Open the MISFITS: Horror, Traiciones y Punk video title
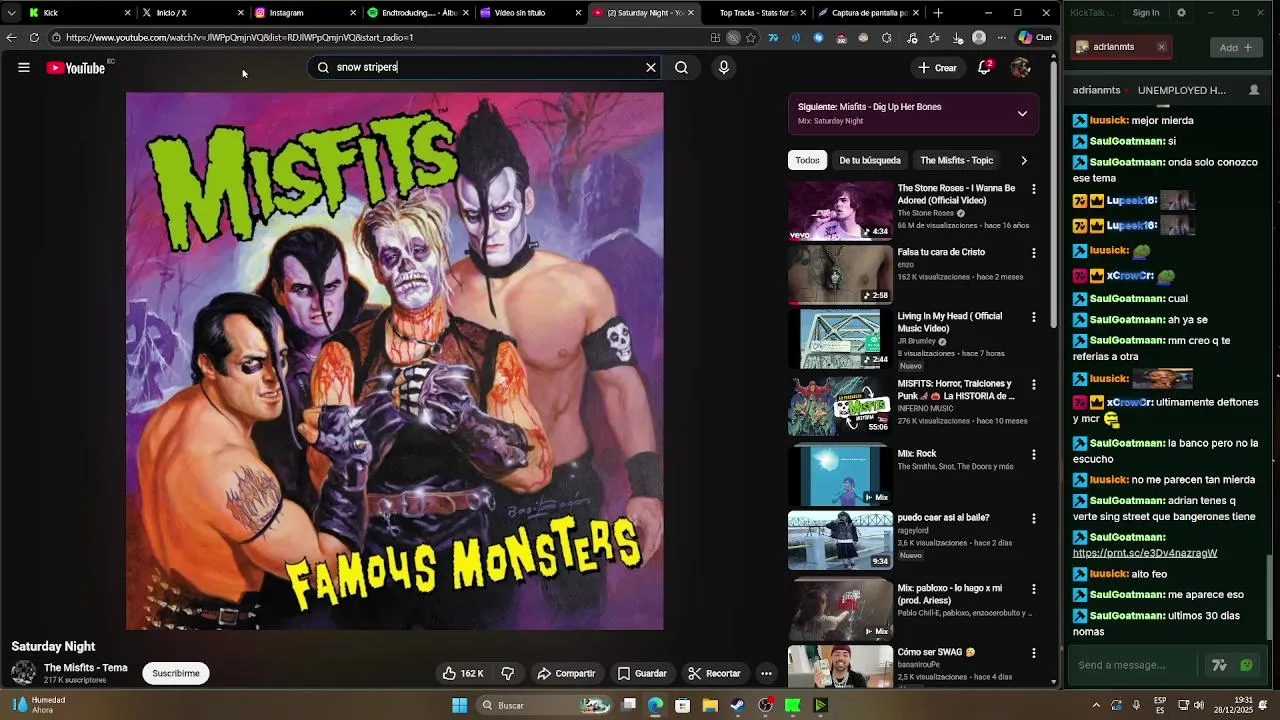Image resolution: width=1280 pixels, height=720 pixels. tap(956, 390)
